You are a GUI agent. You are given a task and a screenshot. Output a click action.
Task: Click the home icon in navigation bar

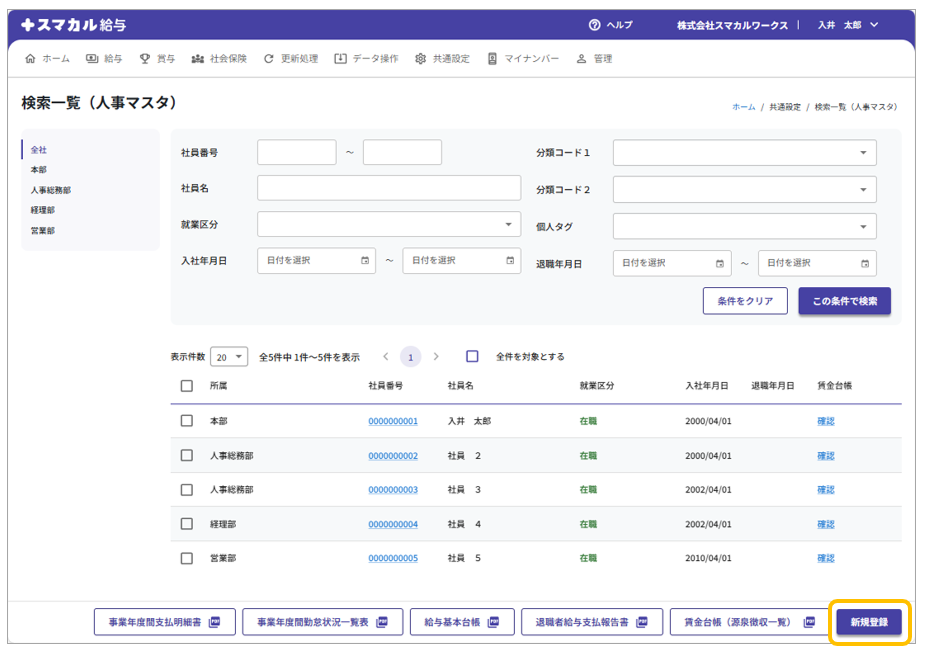point(30,59)
